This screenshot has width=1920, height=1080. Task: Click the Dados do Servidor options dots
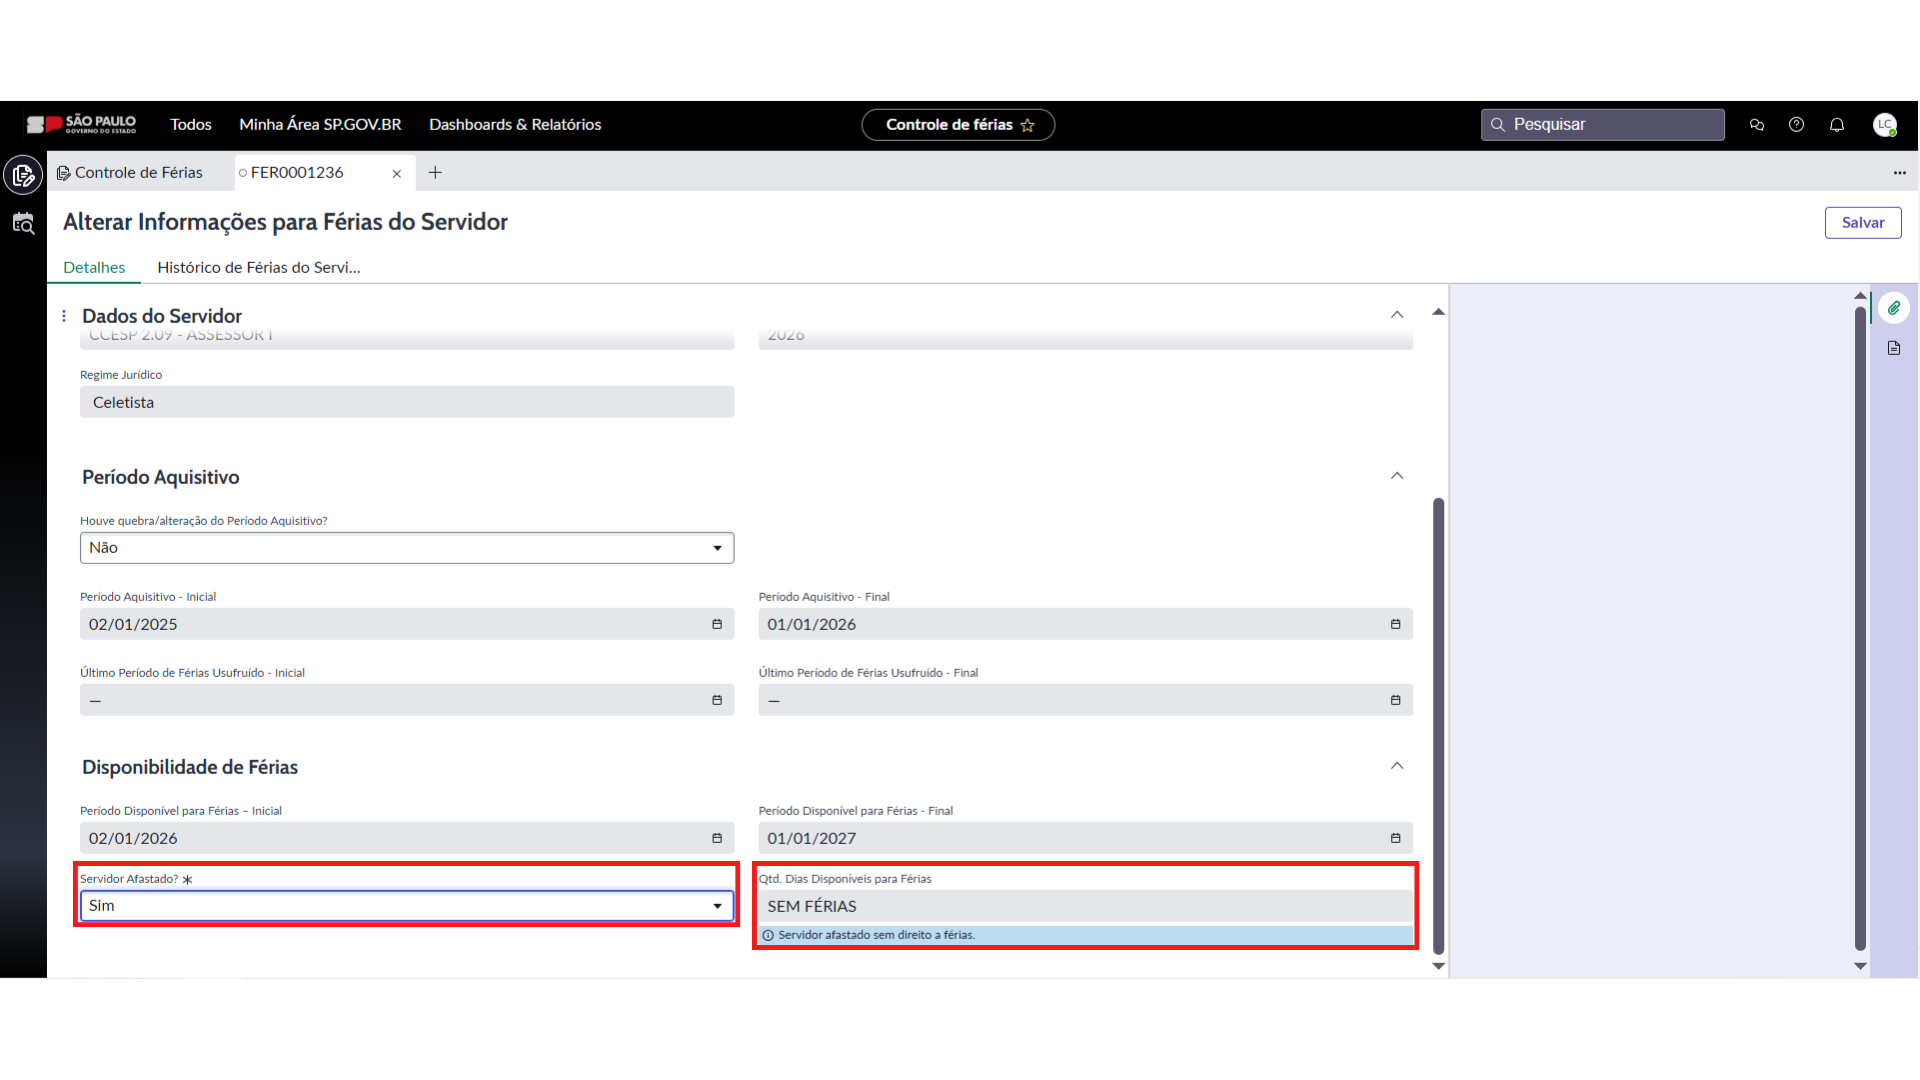pos(64,316)
